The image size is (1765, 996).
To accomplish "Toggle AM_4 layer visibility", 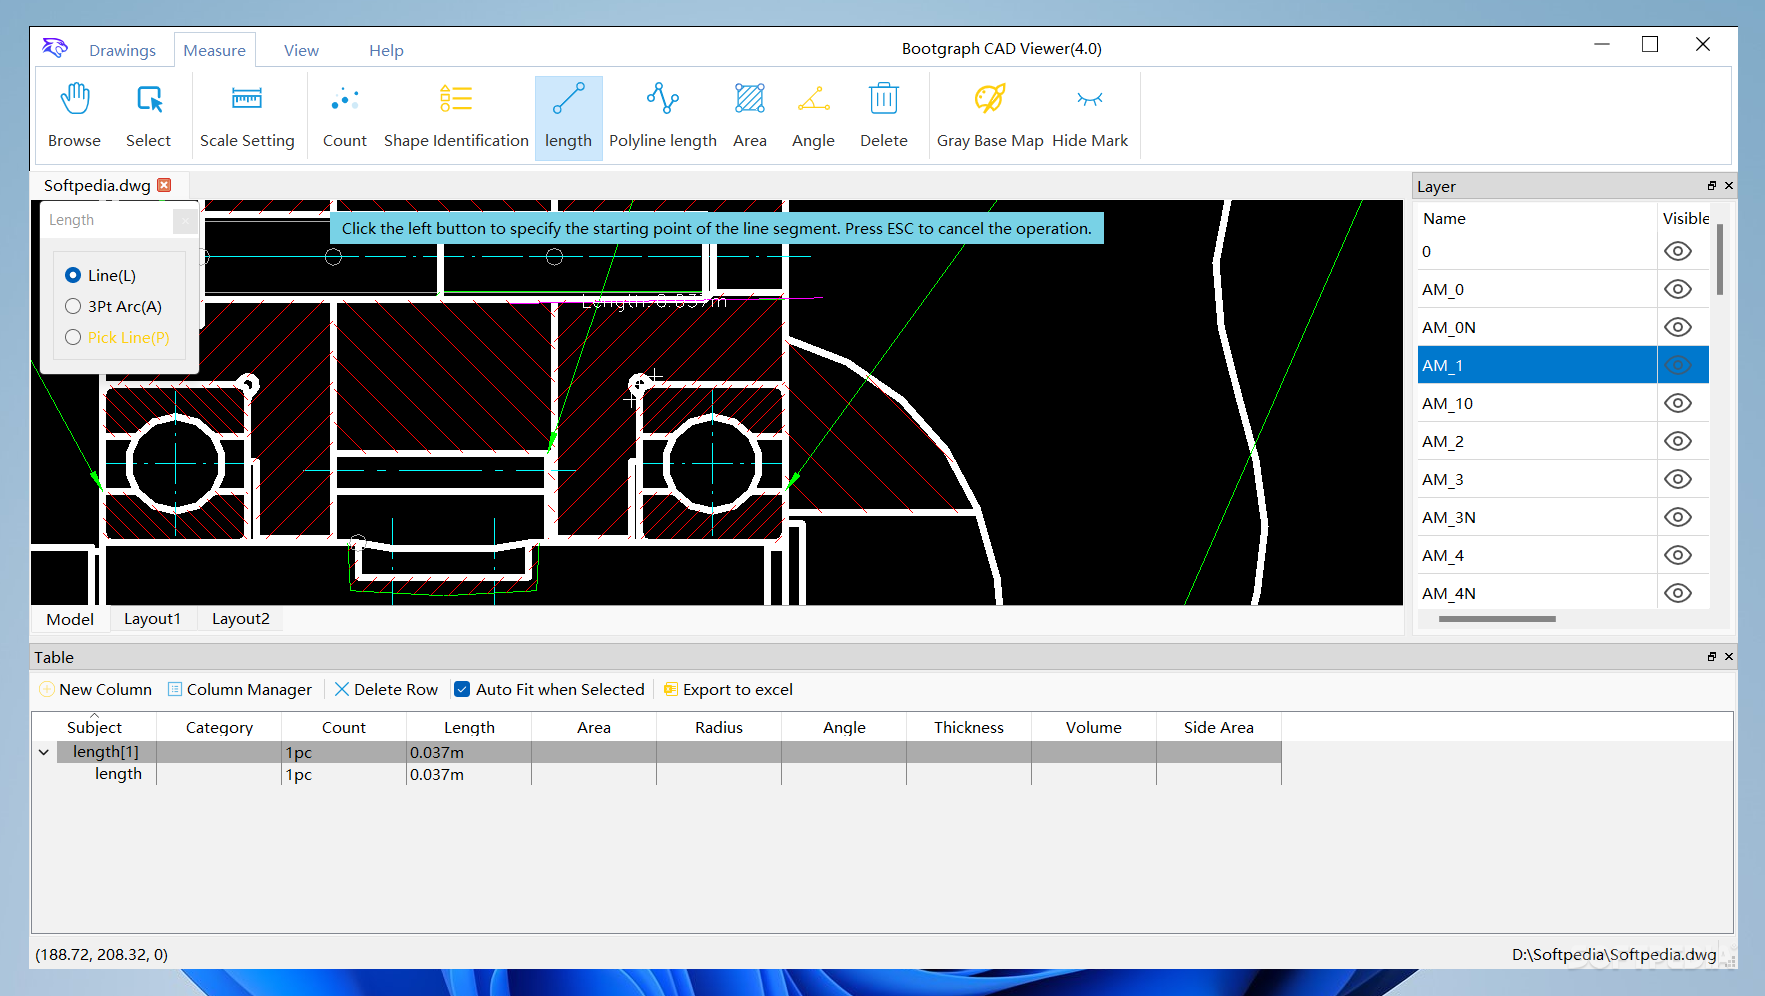I will pyautogui.click(x=1677, y=555).
